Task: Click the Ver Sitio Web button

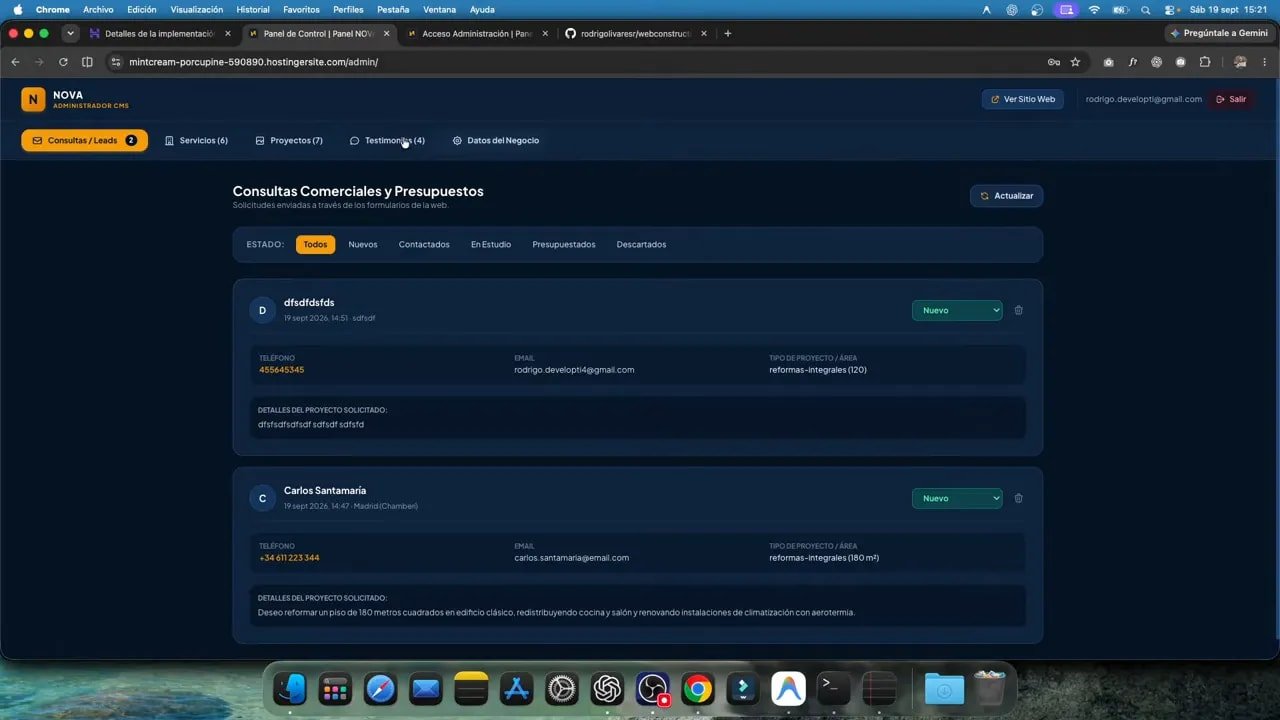Action: tap(1022, 99)
